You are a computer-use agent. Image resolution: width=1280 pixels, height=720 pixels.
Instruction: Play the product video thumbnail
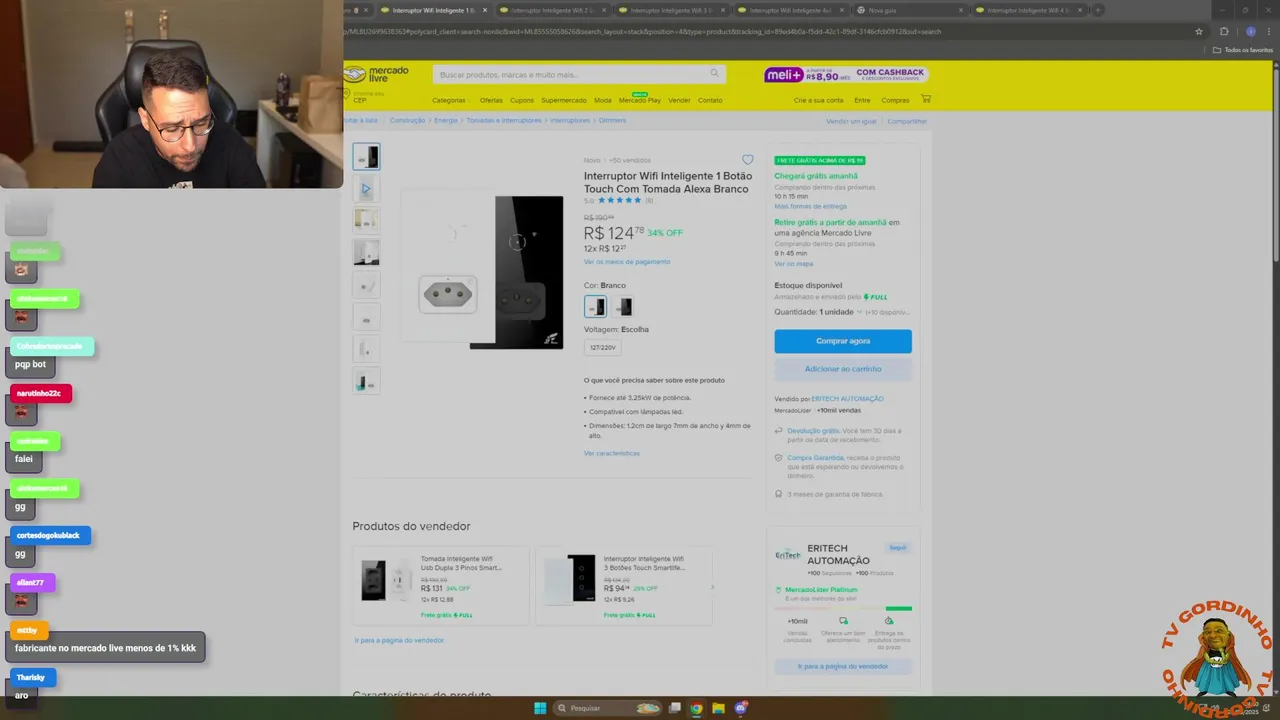[x=366, y=188]
